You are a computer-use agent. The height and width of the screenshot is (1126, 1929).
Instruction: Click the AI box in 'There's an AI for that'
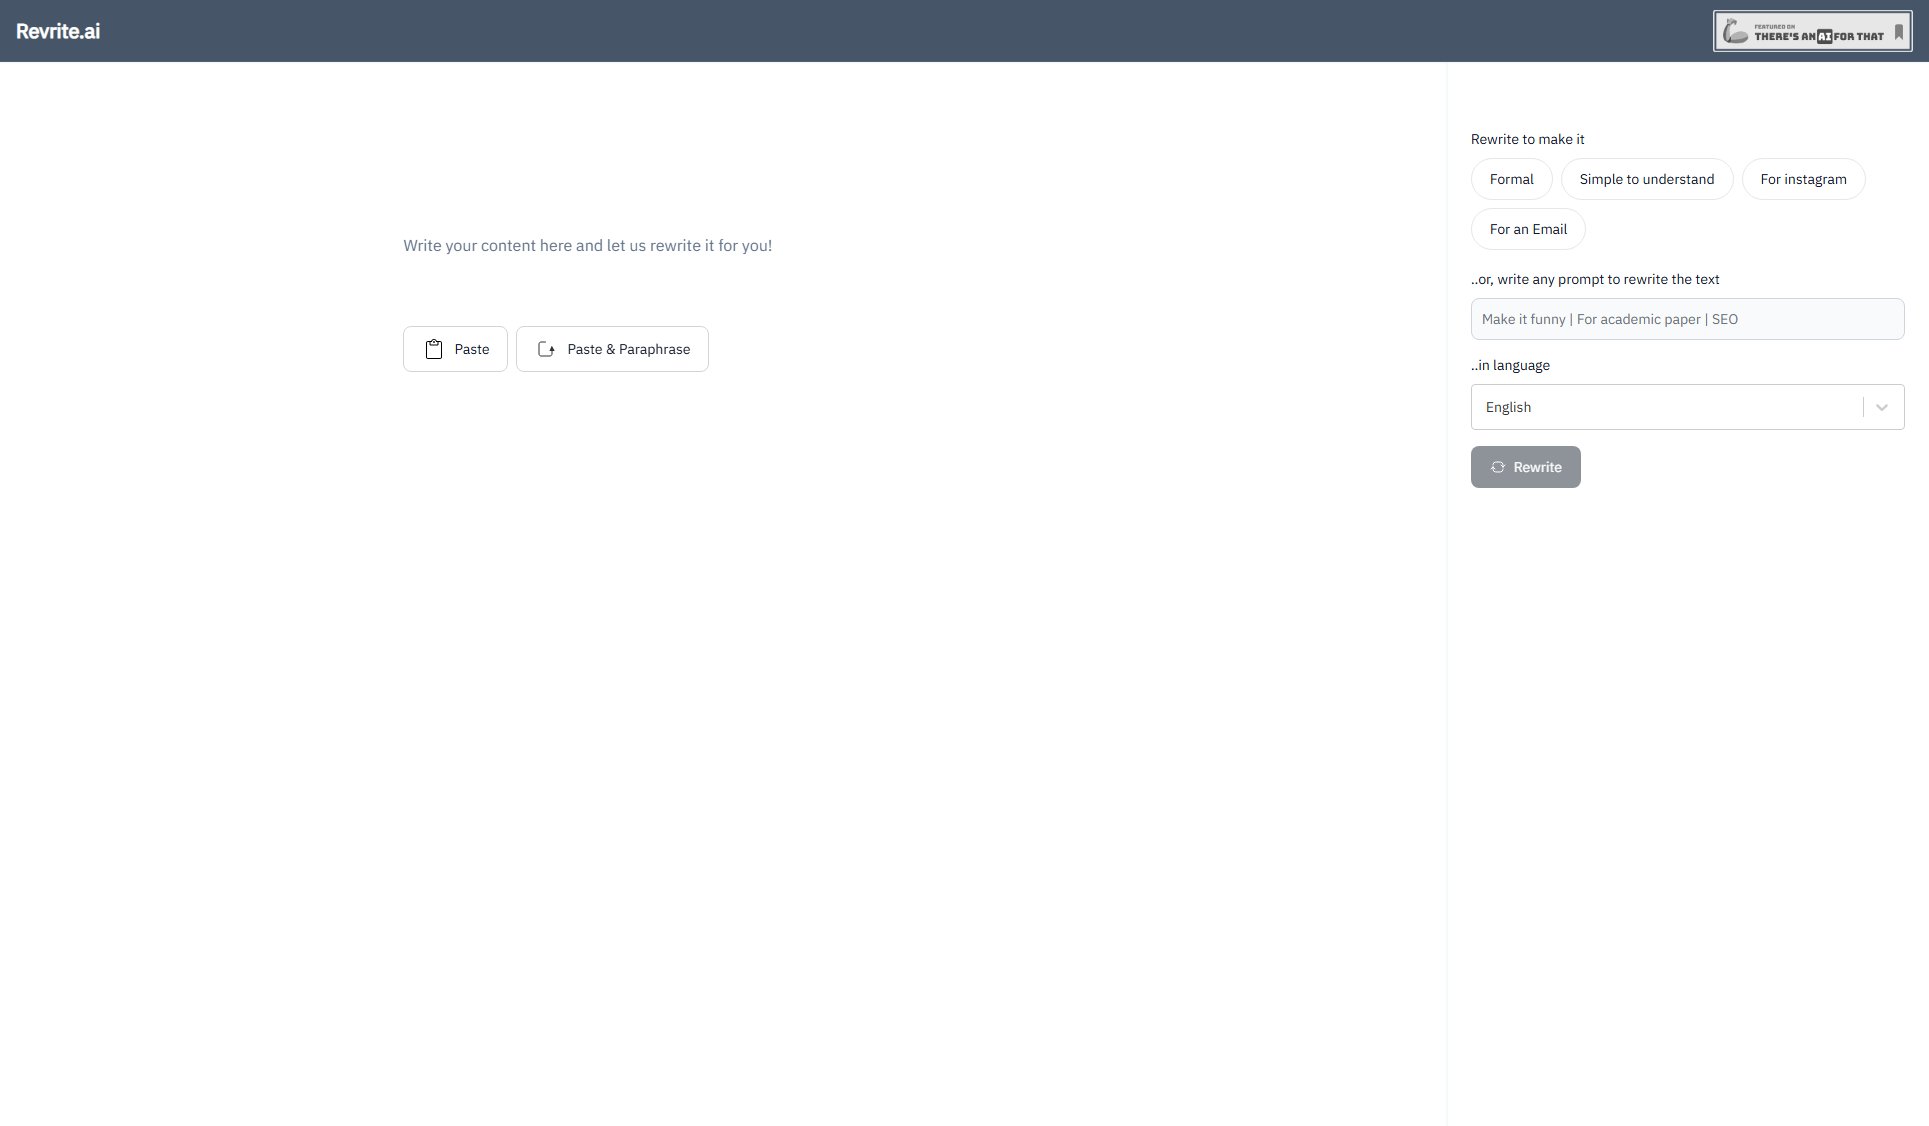tap(1824, 37)
